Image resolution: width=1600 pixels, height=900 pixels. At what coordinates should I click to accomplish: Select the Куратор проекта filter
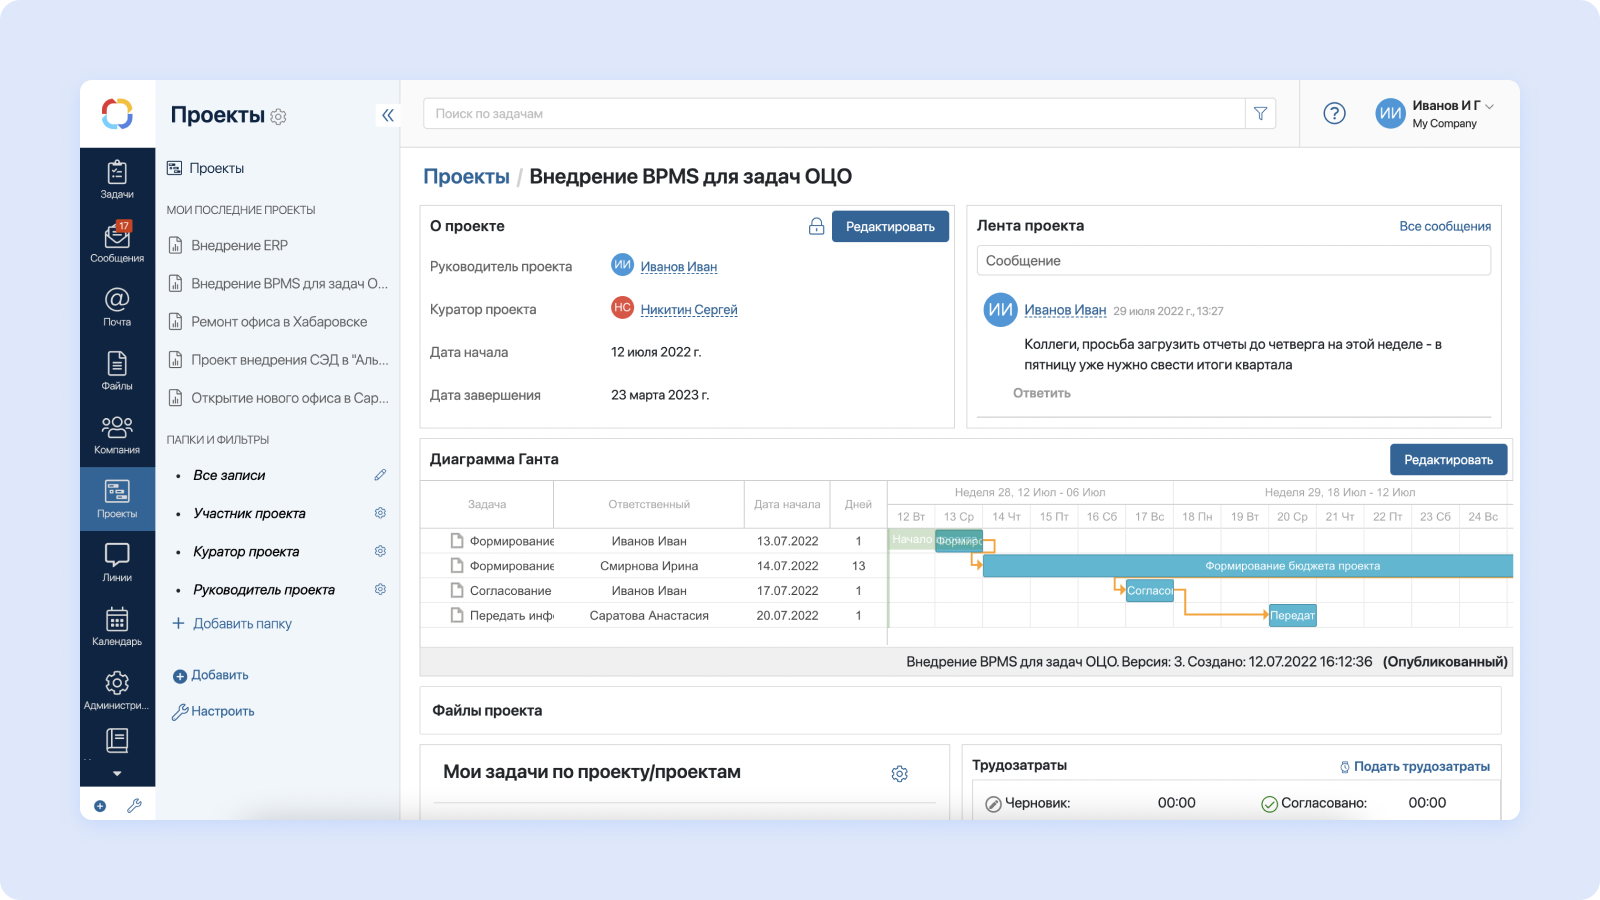(246, 552)
